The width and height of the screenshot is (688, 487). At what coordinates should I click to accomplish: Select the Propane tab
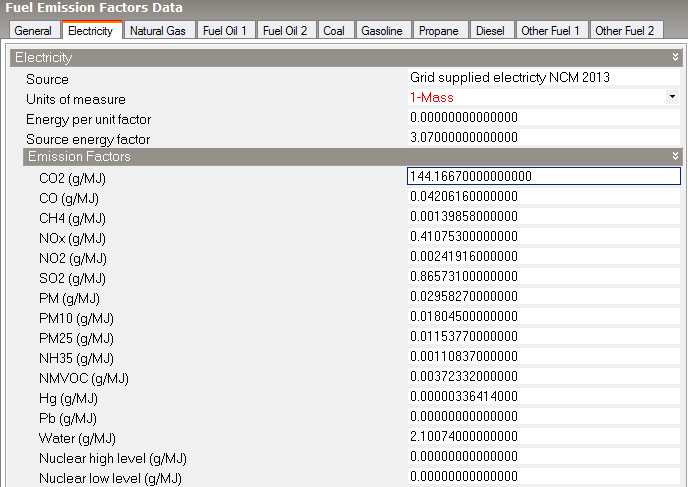point(439,31)
